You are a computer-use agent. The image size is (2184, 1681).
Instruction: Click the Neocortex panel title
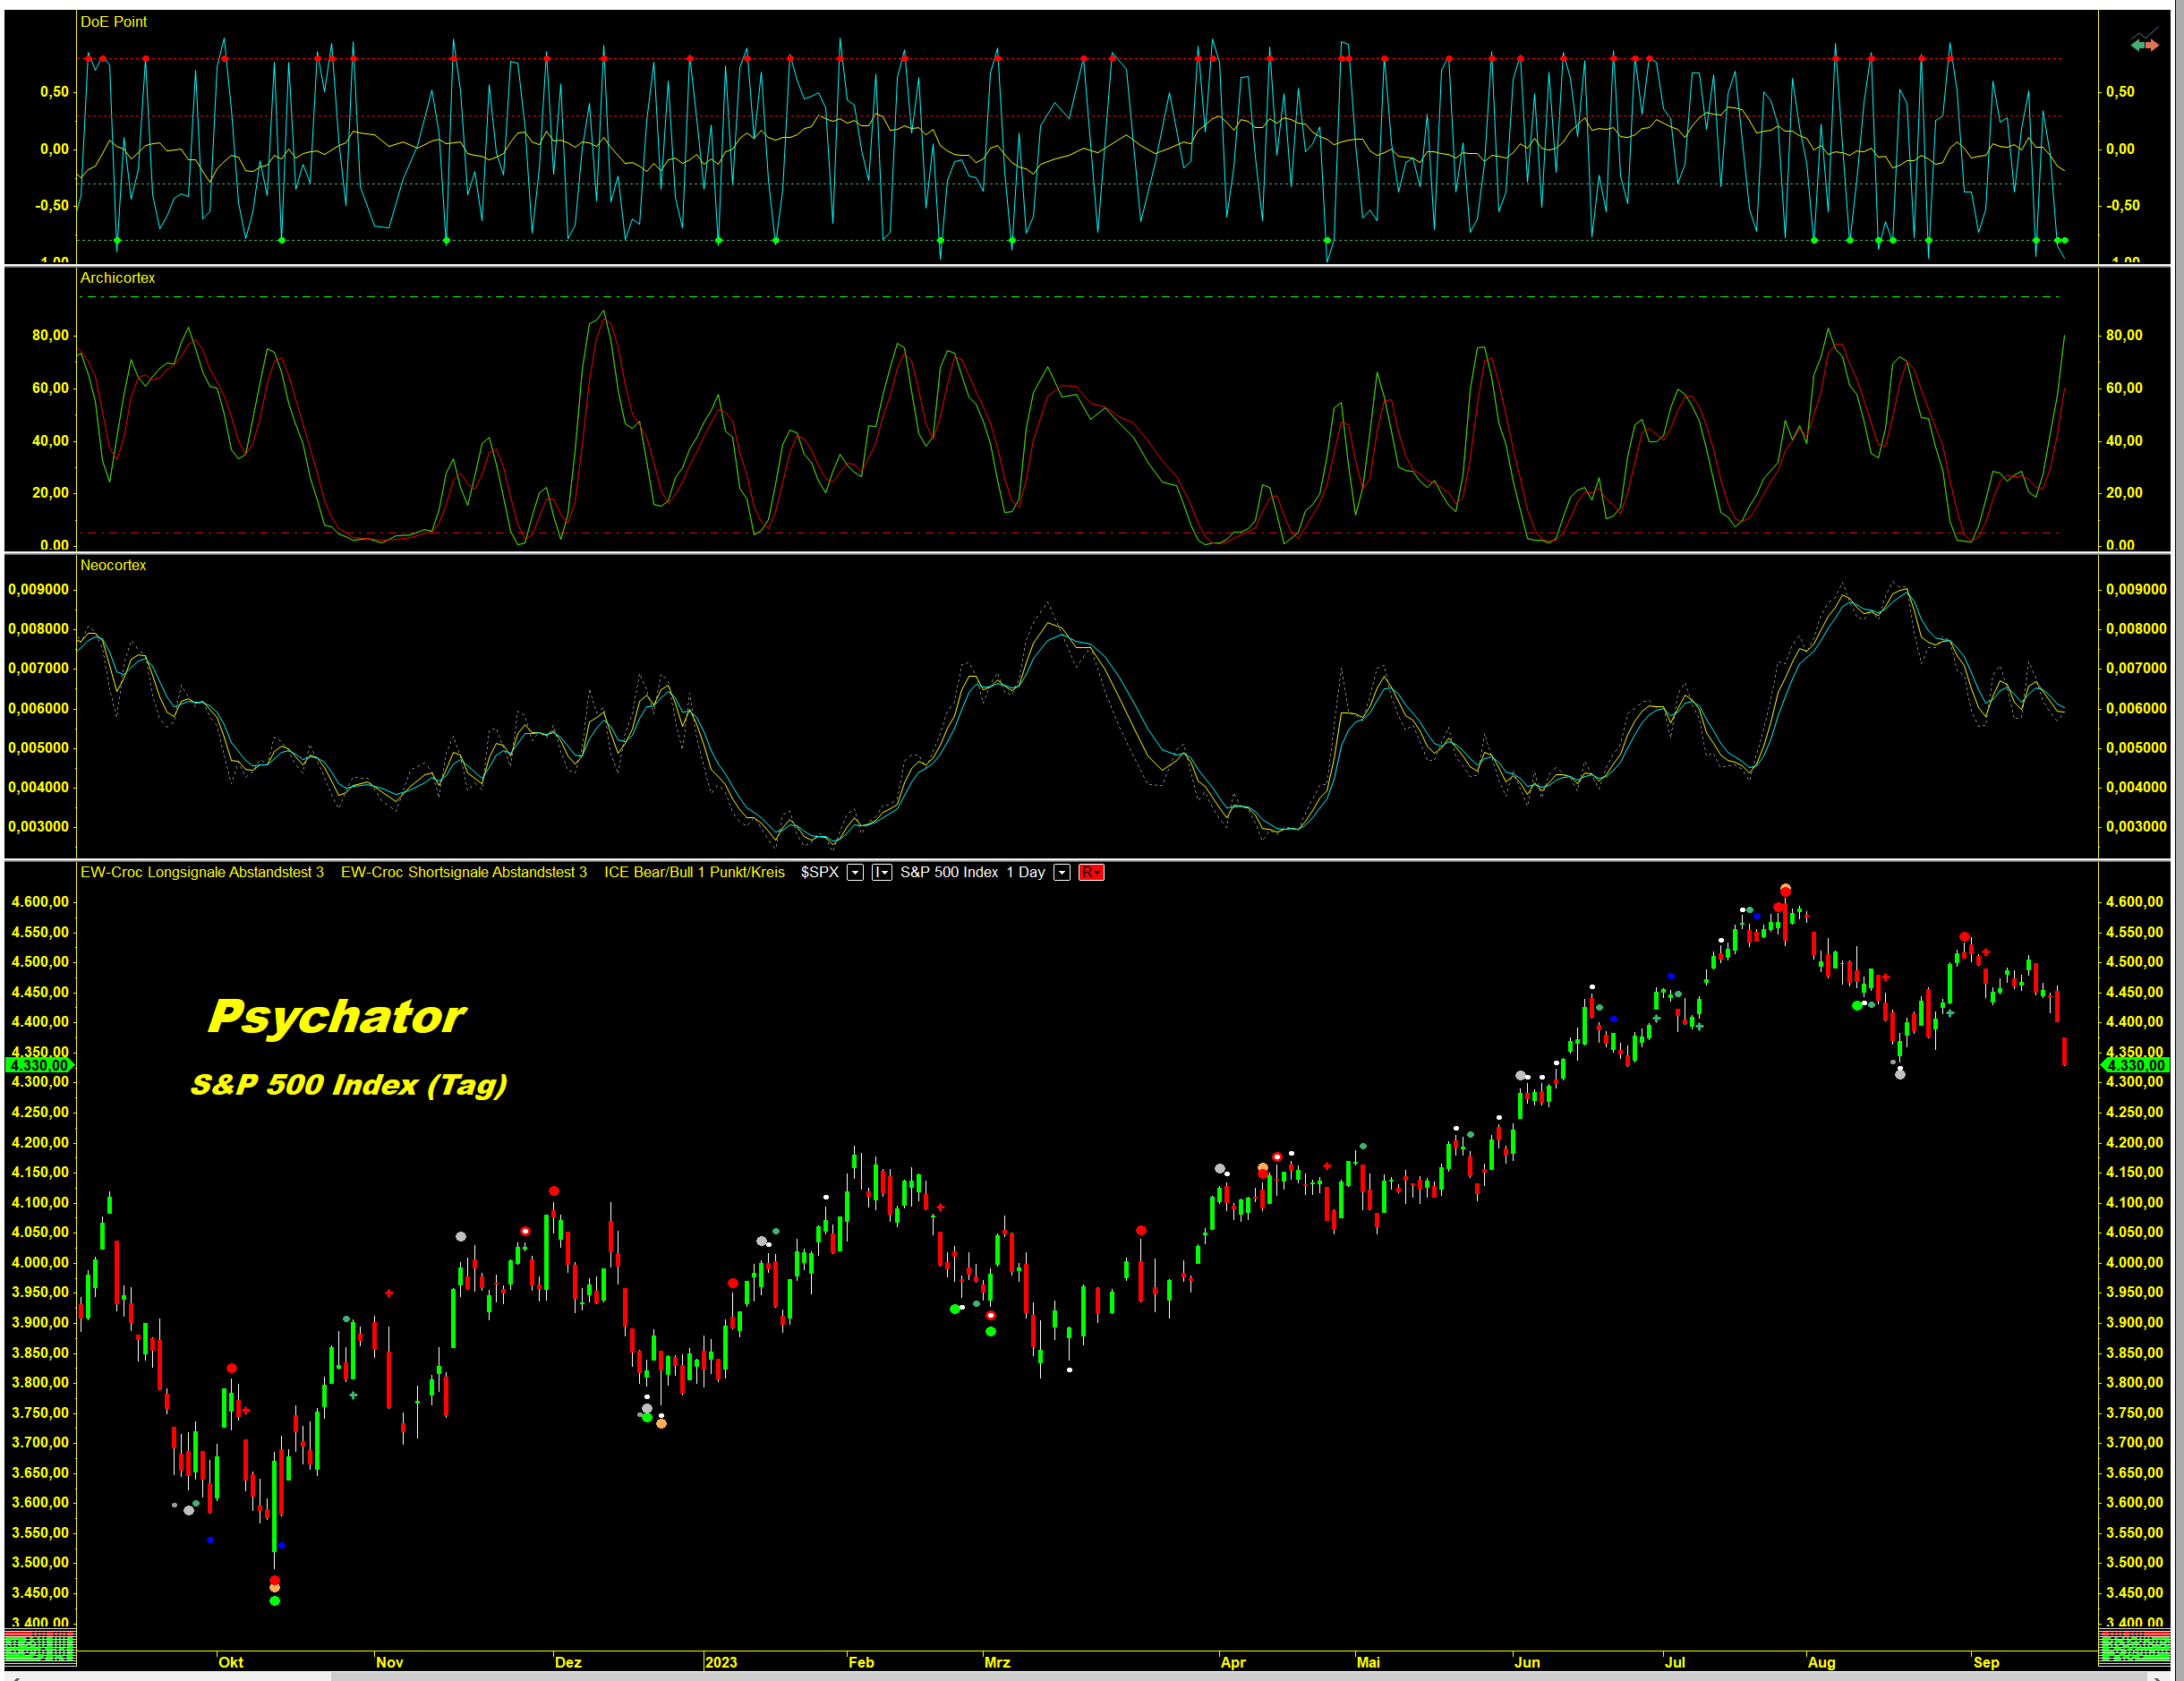(x=113, y=565)
